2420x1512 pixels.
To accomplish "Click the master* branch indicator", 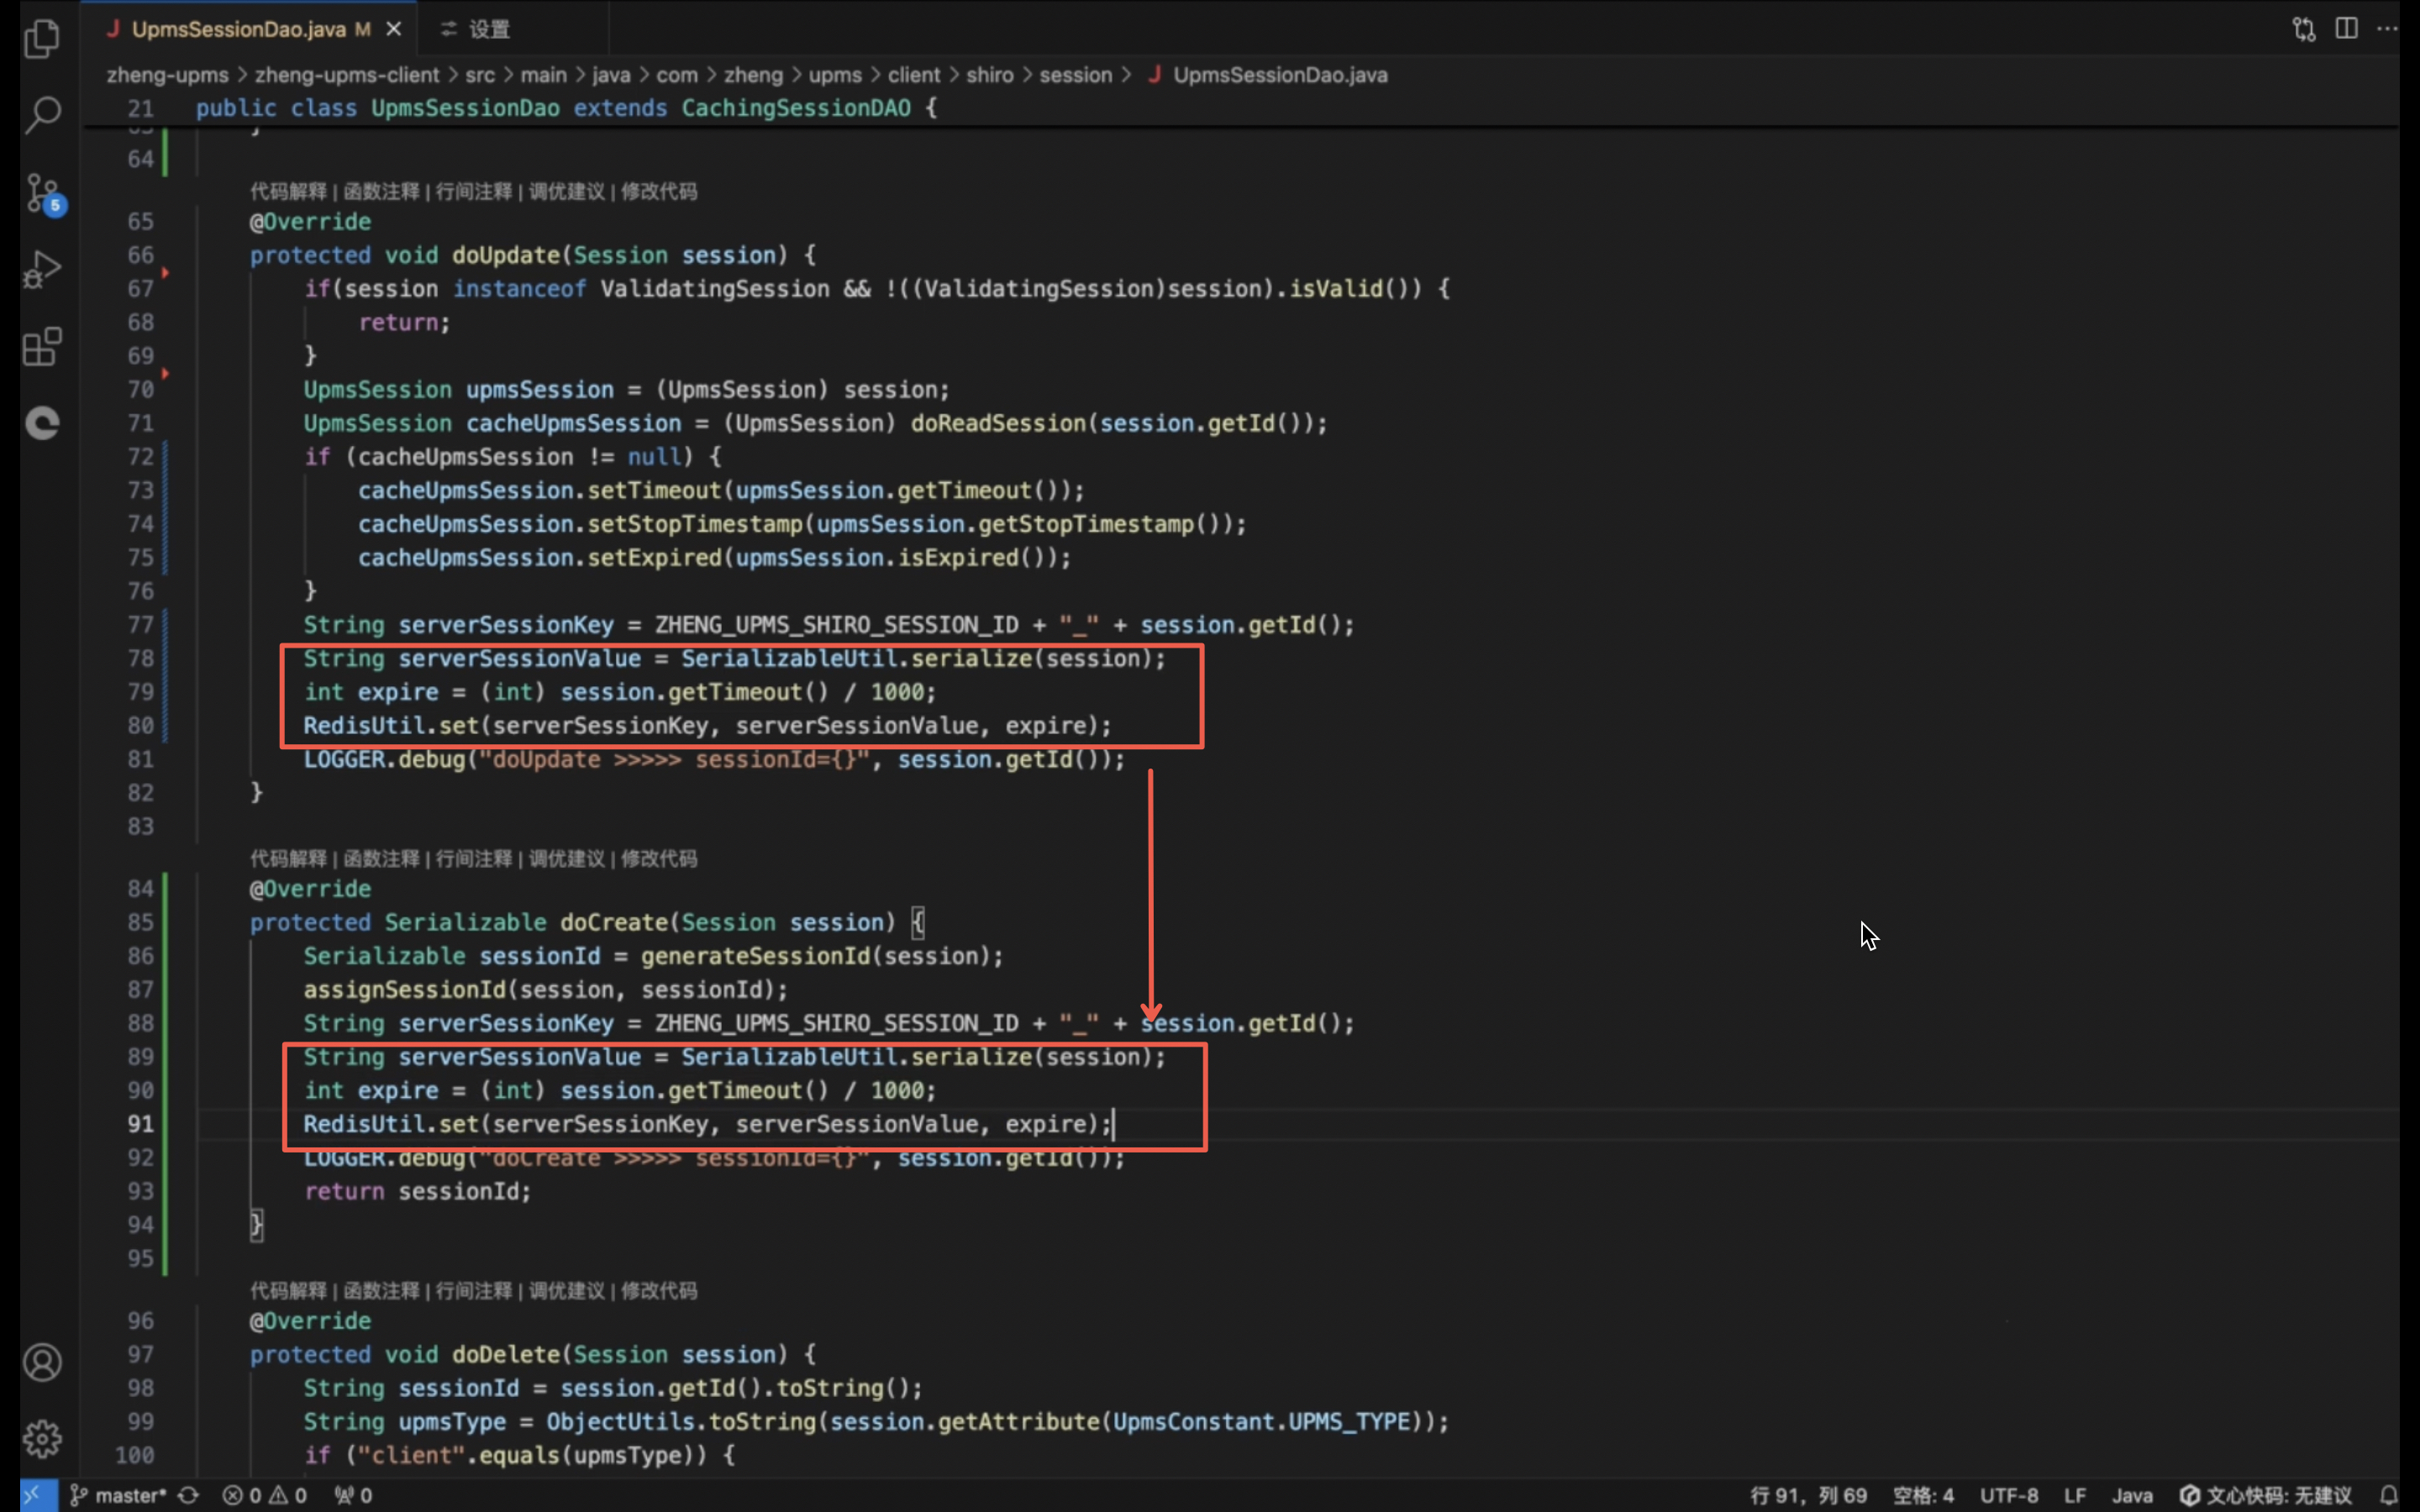I will (x=117, y=1495).
